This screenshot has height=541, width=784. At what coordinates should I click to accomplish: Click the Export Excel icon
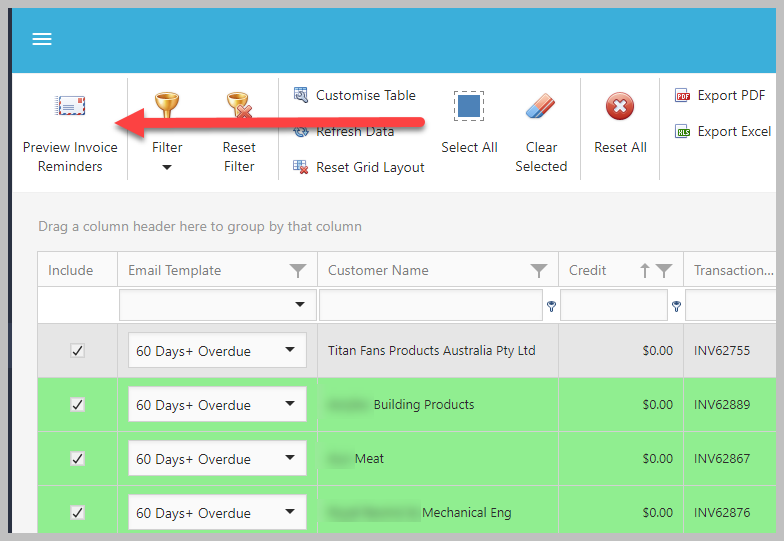(682, 132)
